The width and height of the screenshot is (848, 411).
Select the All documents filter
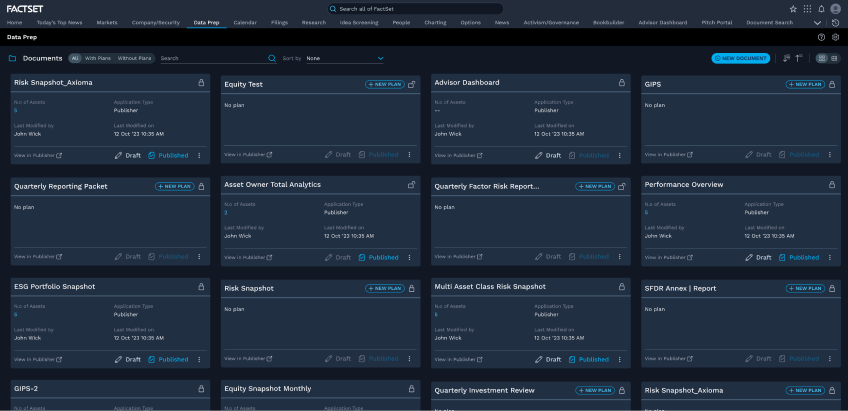click(75, 58)
